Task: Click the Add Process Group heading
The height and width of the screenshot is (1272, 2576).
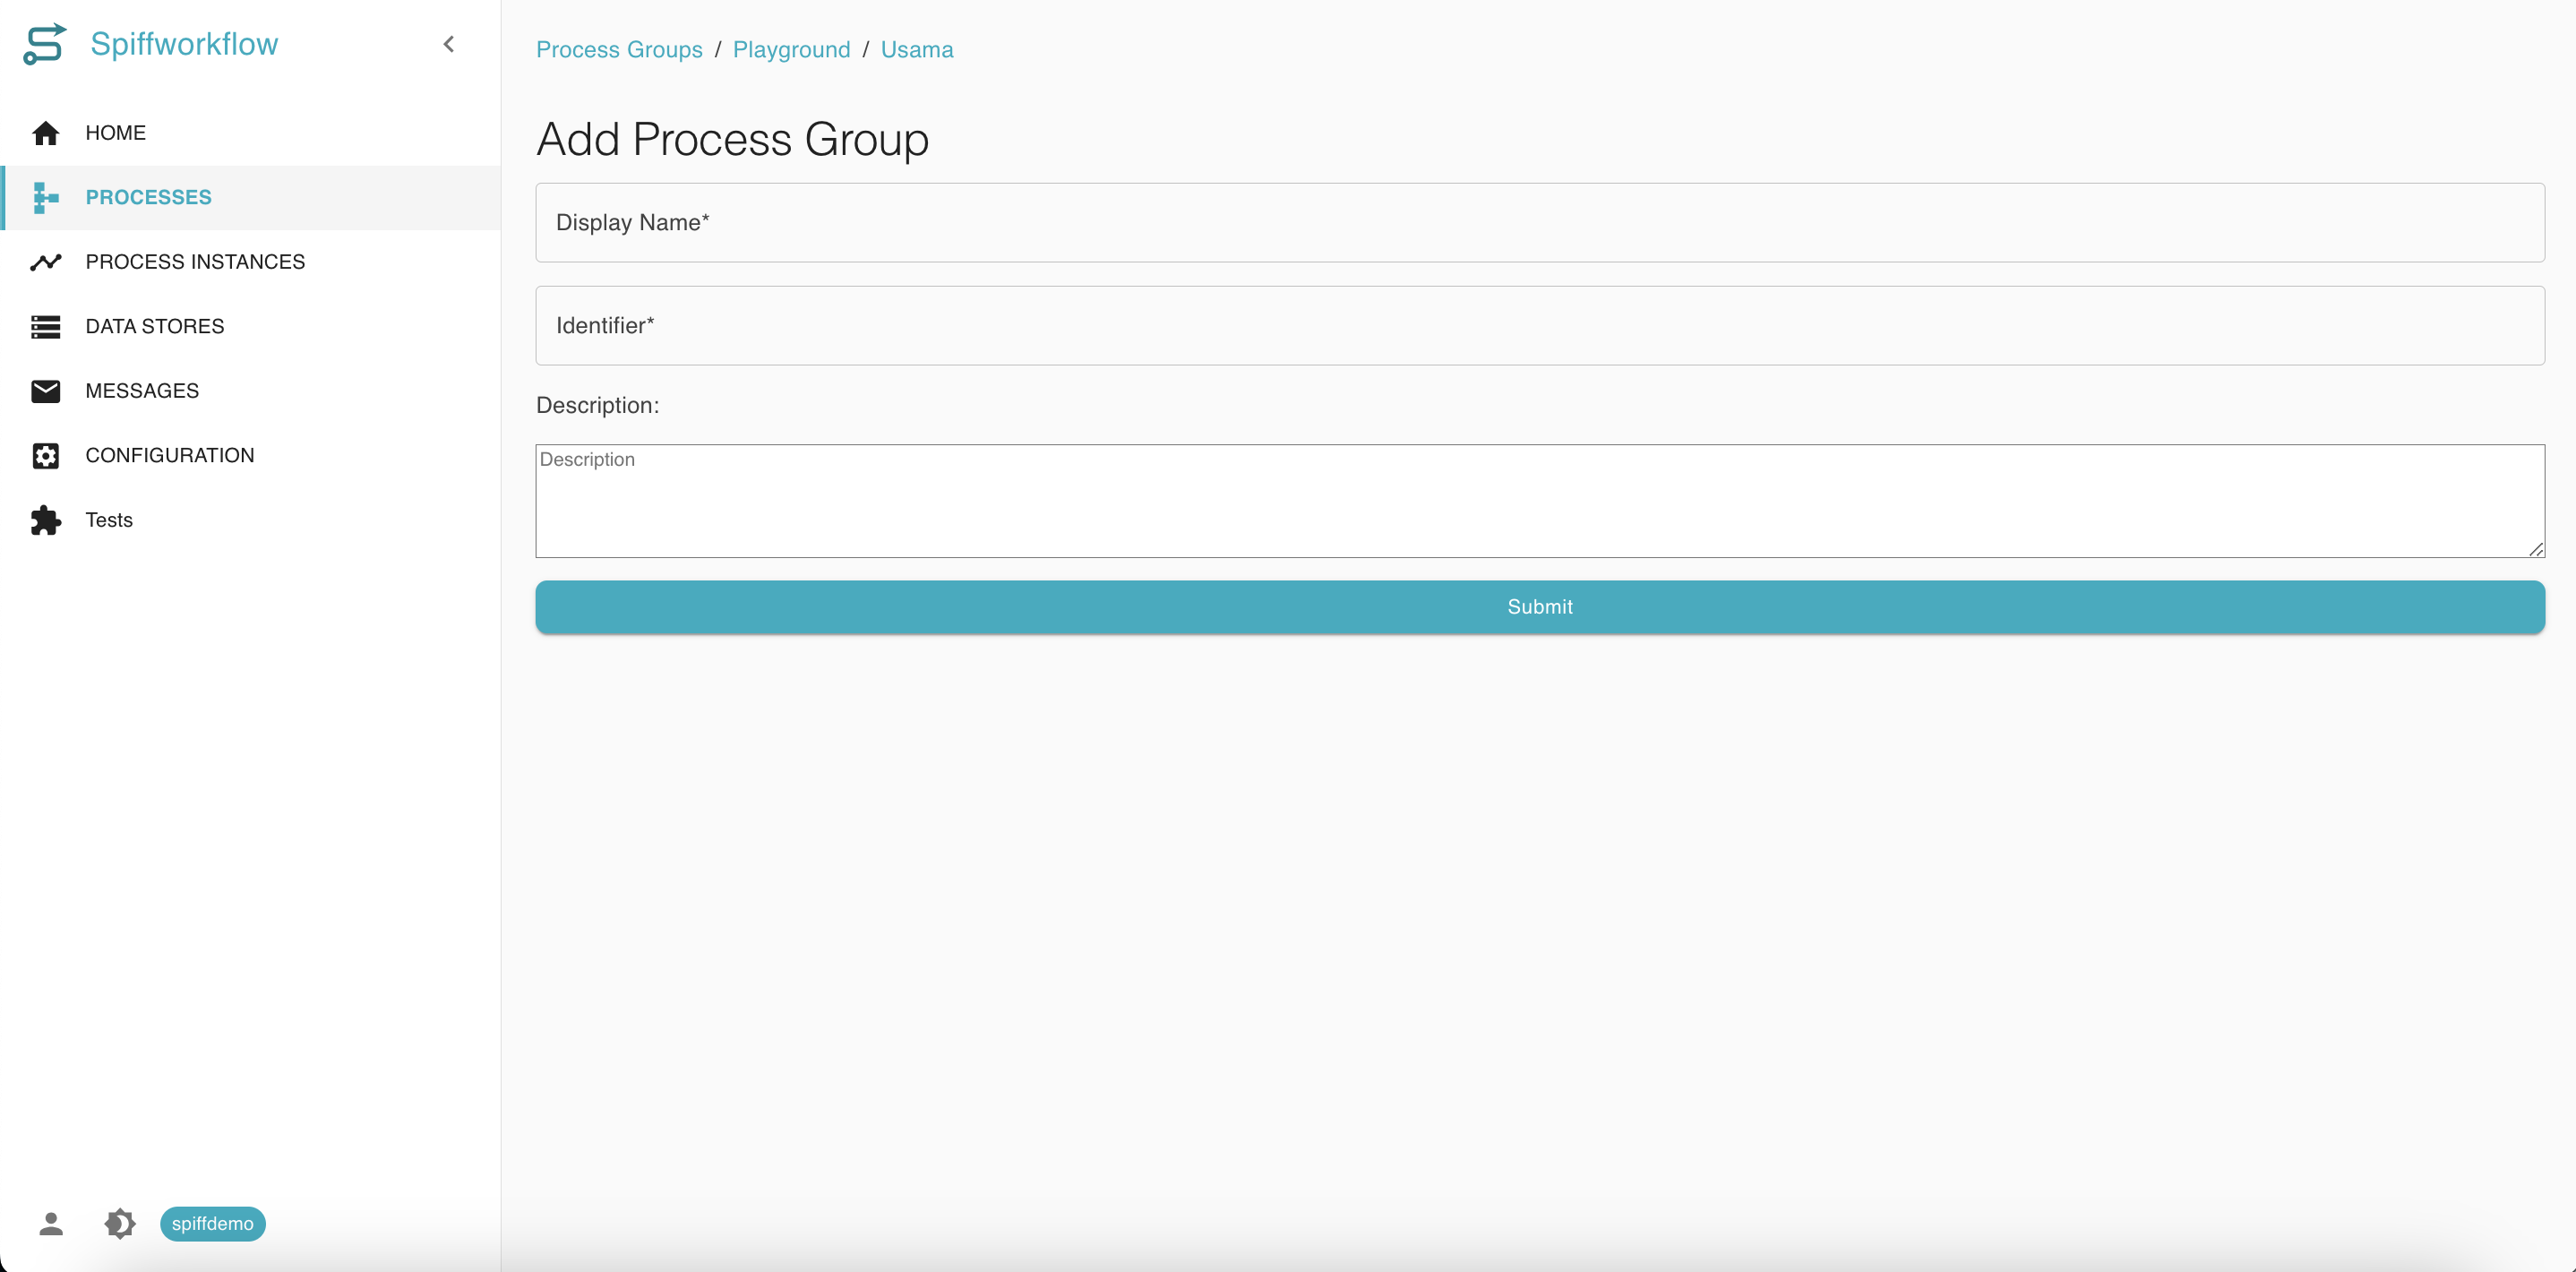Action: point(732,139)
